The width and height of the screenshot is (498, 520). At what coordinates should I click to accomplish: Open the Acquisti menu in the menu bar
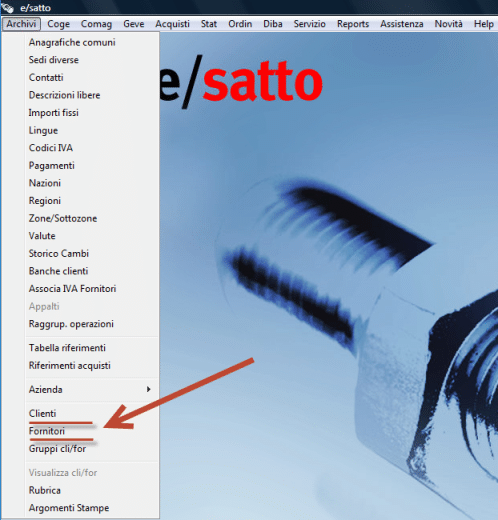(x=172, y=24)
